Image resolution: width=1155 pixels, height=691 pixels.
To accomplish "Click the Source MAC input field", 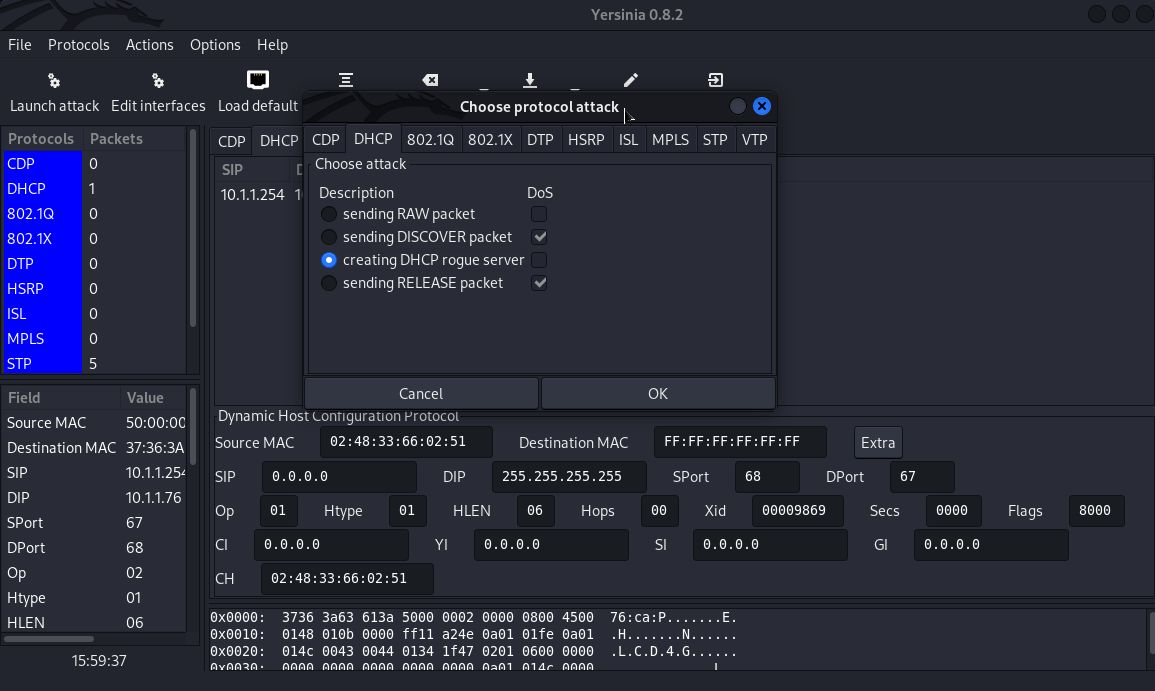I will [x=406, y=442].
